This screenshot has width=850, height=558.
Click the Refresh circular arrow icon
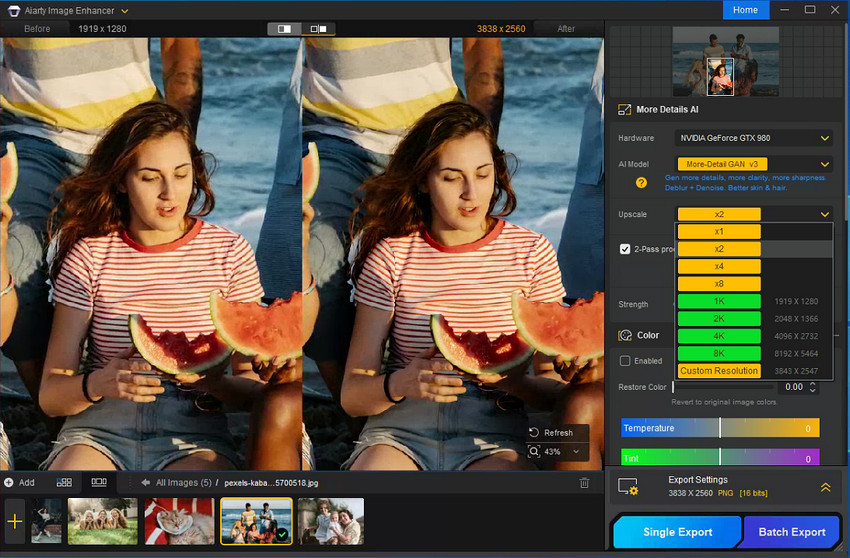click(x=534, y=433)
